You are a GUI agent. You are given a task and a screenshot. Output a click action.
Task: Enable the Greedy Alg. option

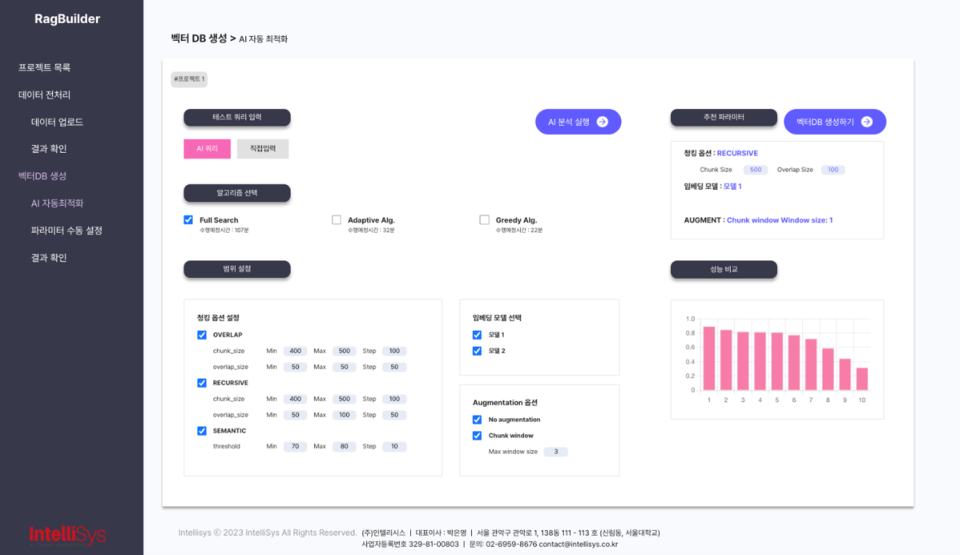point(485,220)
